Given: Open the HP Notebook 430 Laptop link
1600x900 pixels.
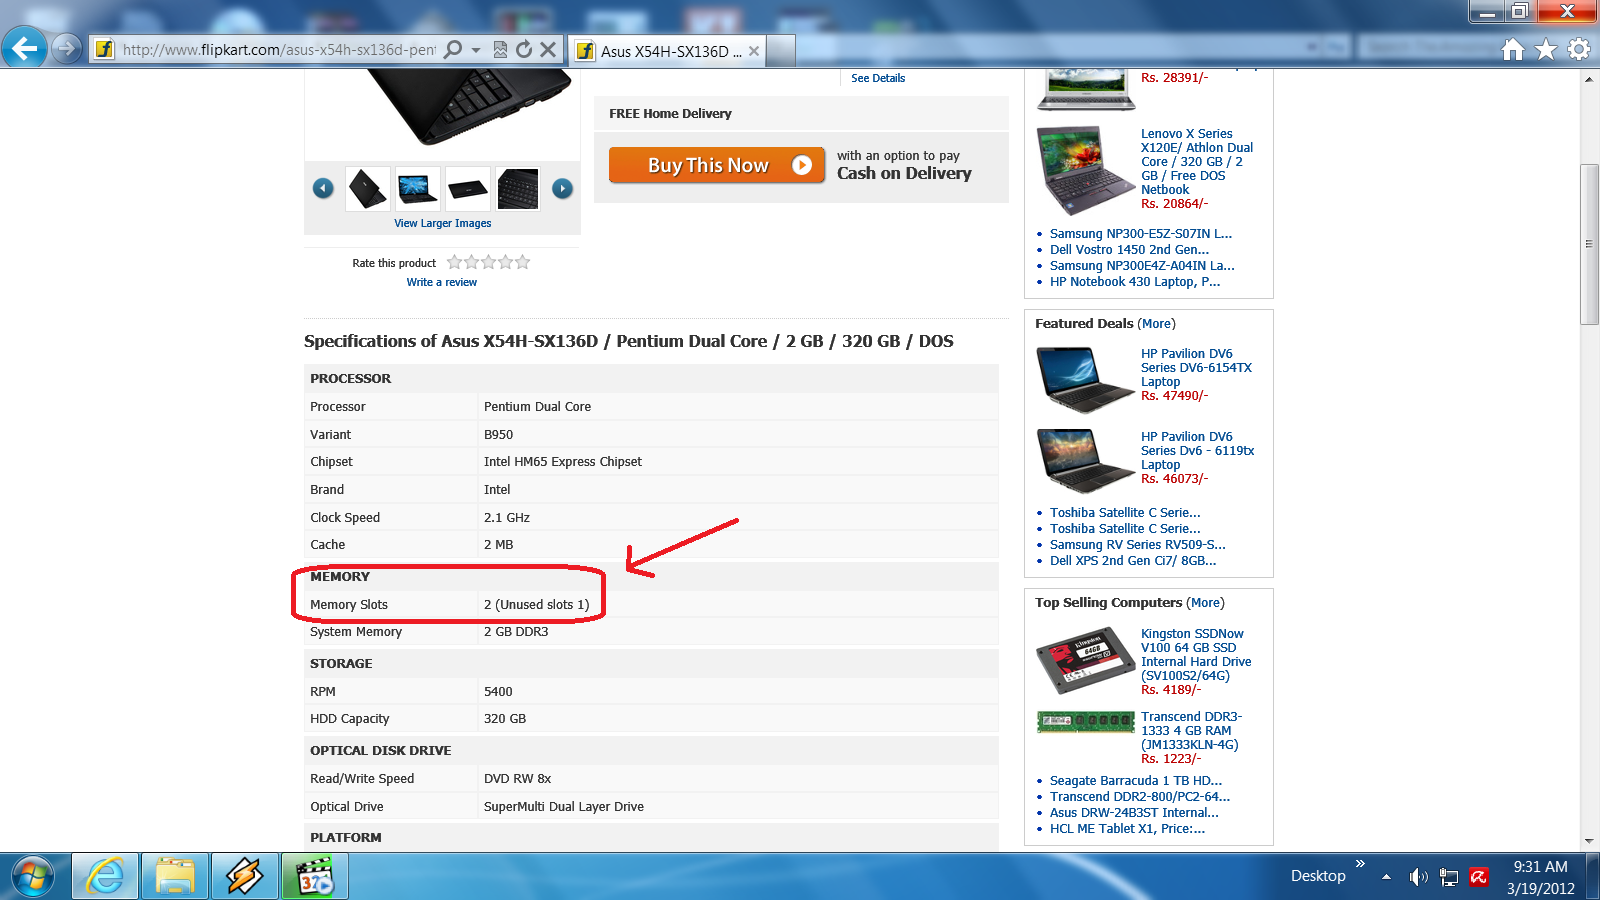Looking at the screenshot, I should coord(1135,282).
